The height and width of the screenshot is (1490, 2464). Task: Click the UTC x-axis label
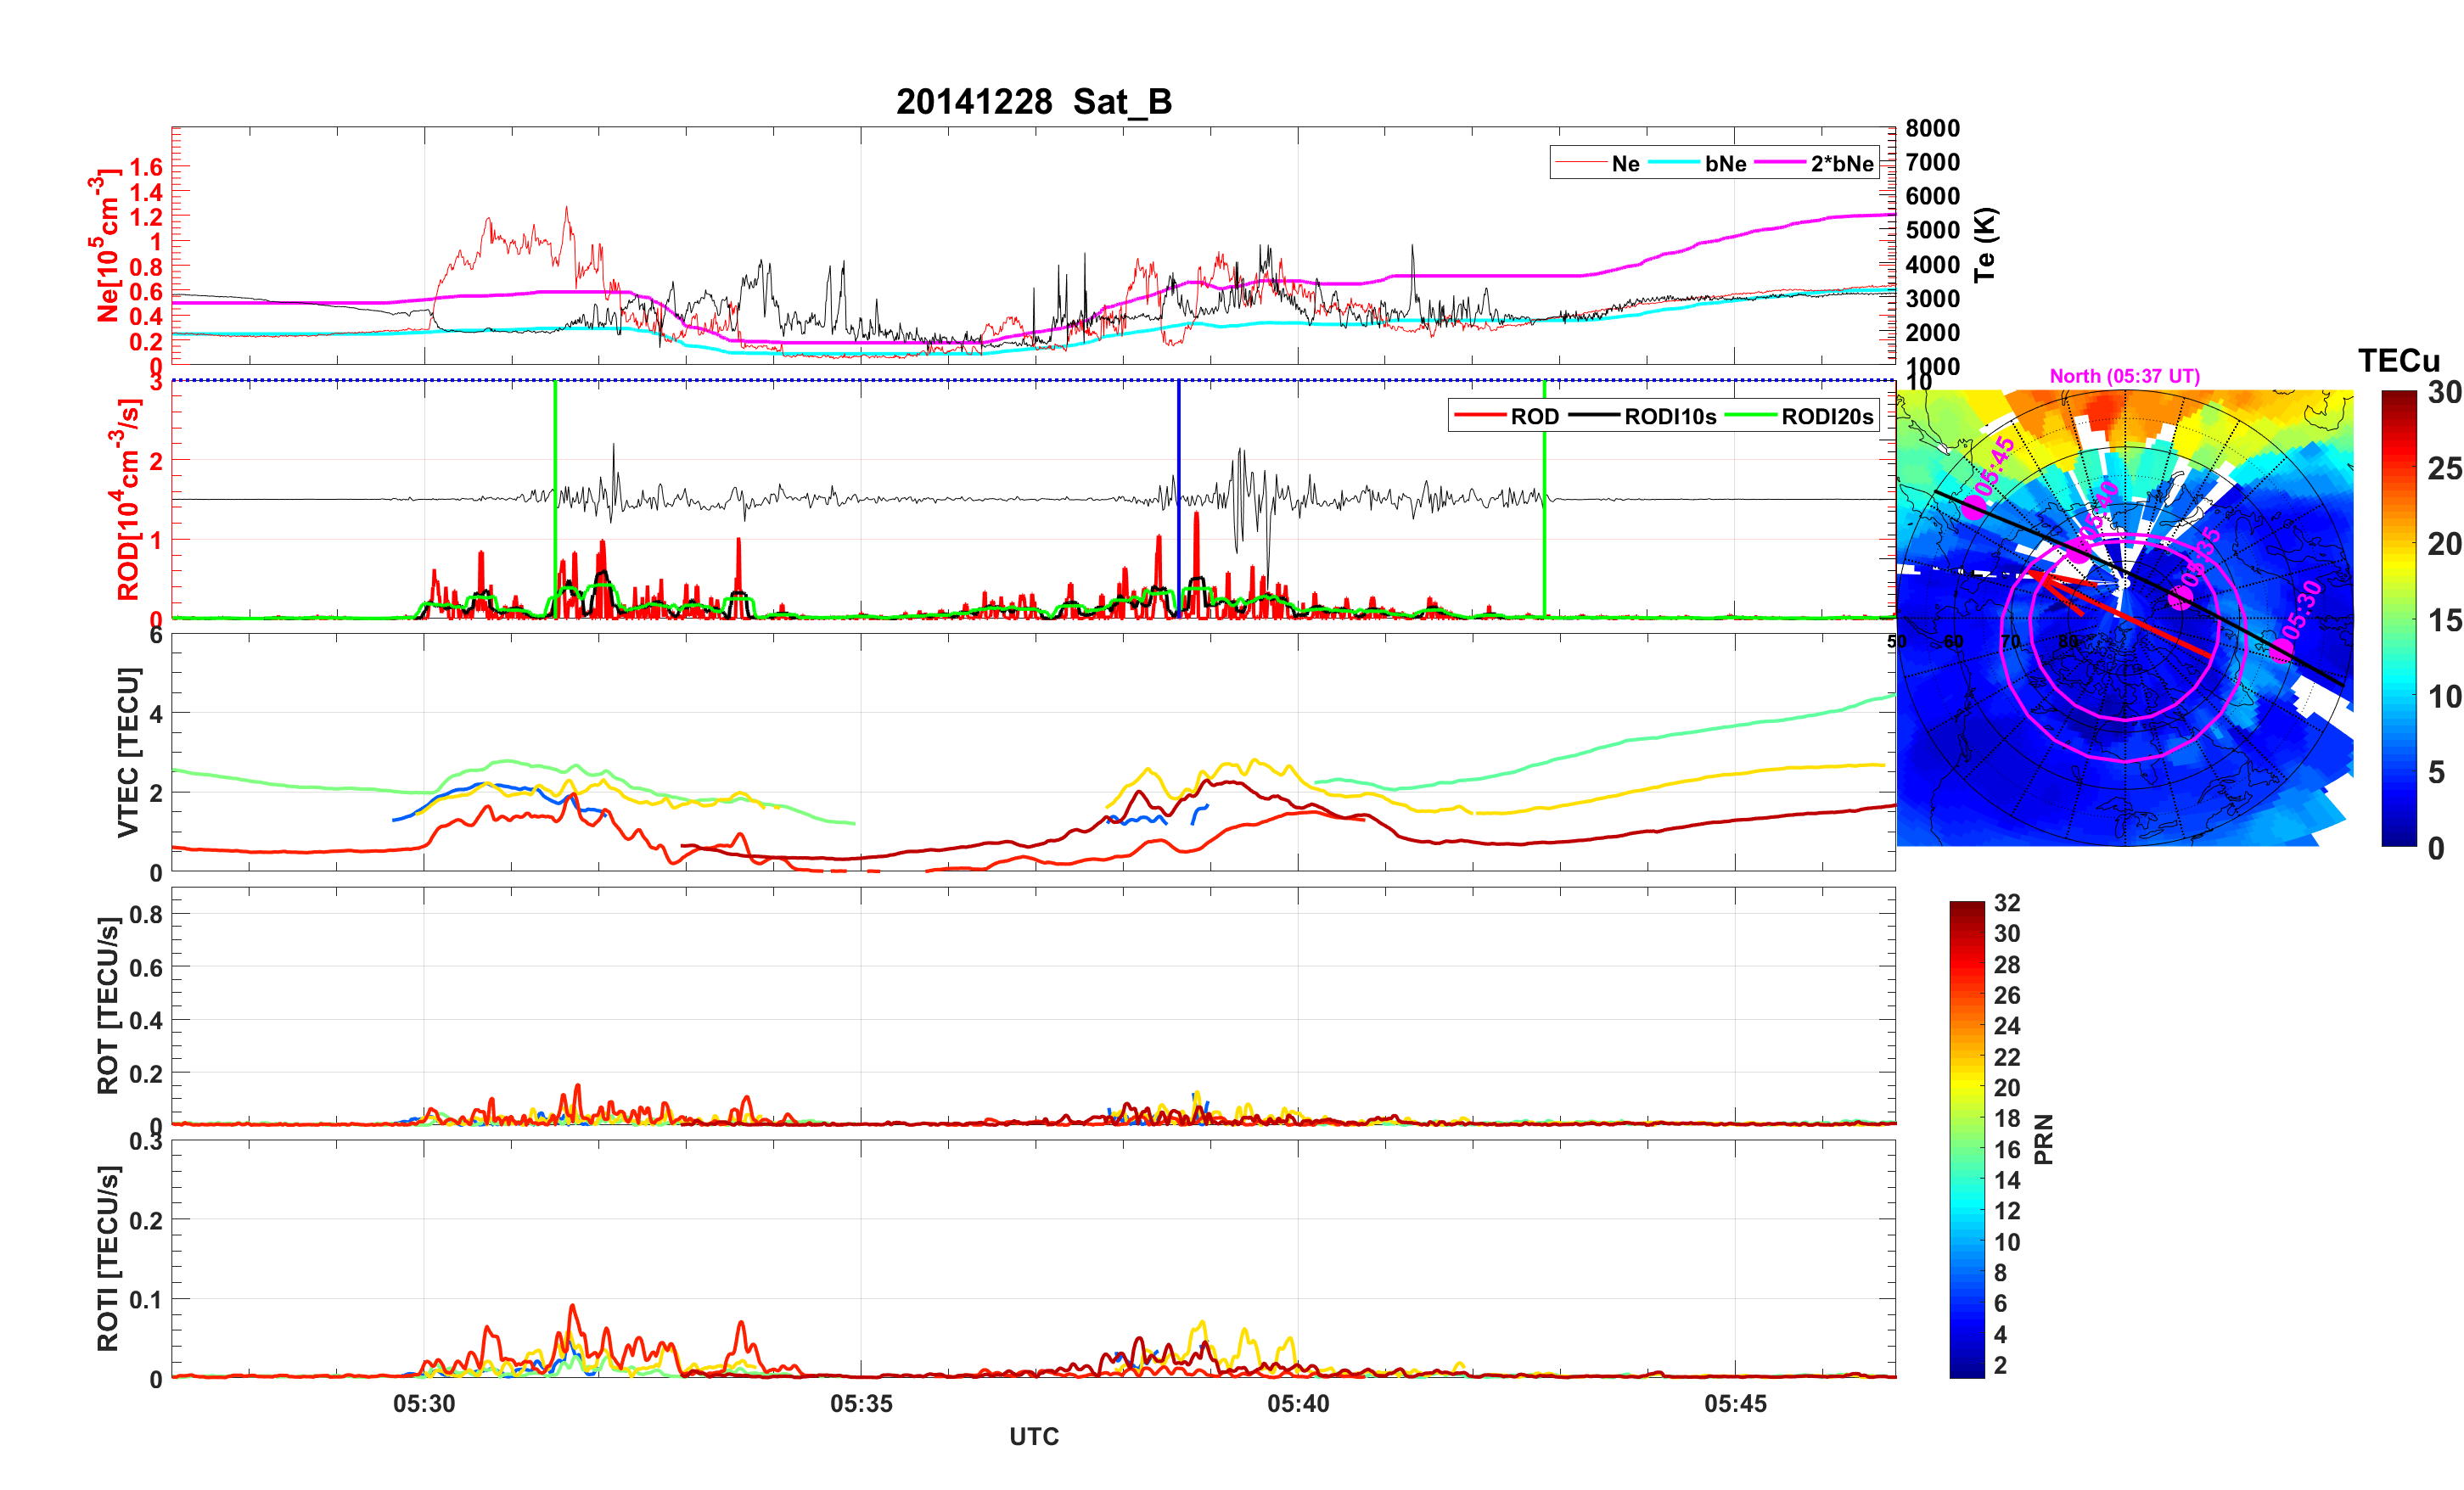click(x=1033, y=1436)
